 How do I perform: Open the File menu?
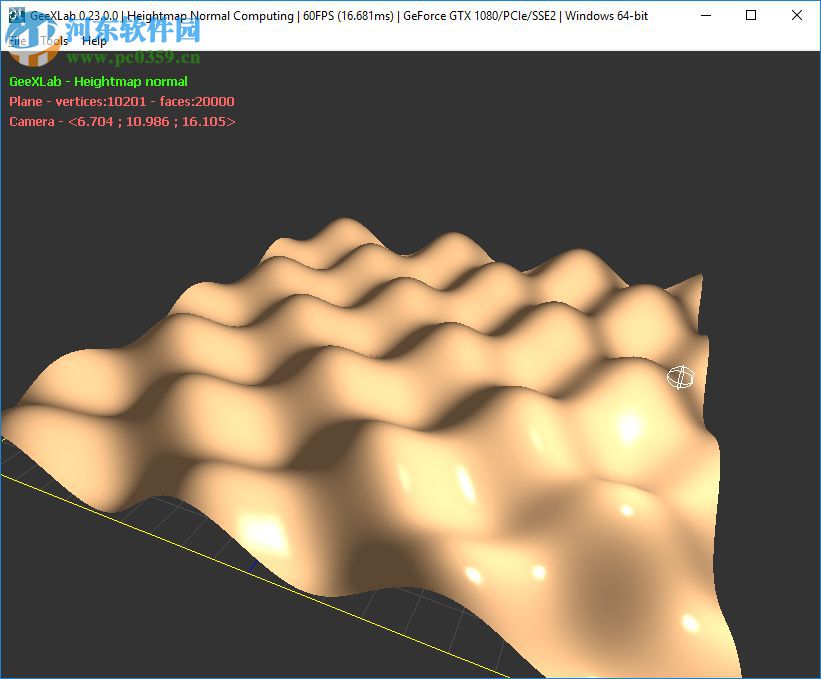click(x=16, y=40)
